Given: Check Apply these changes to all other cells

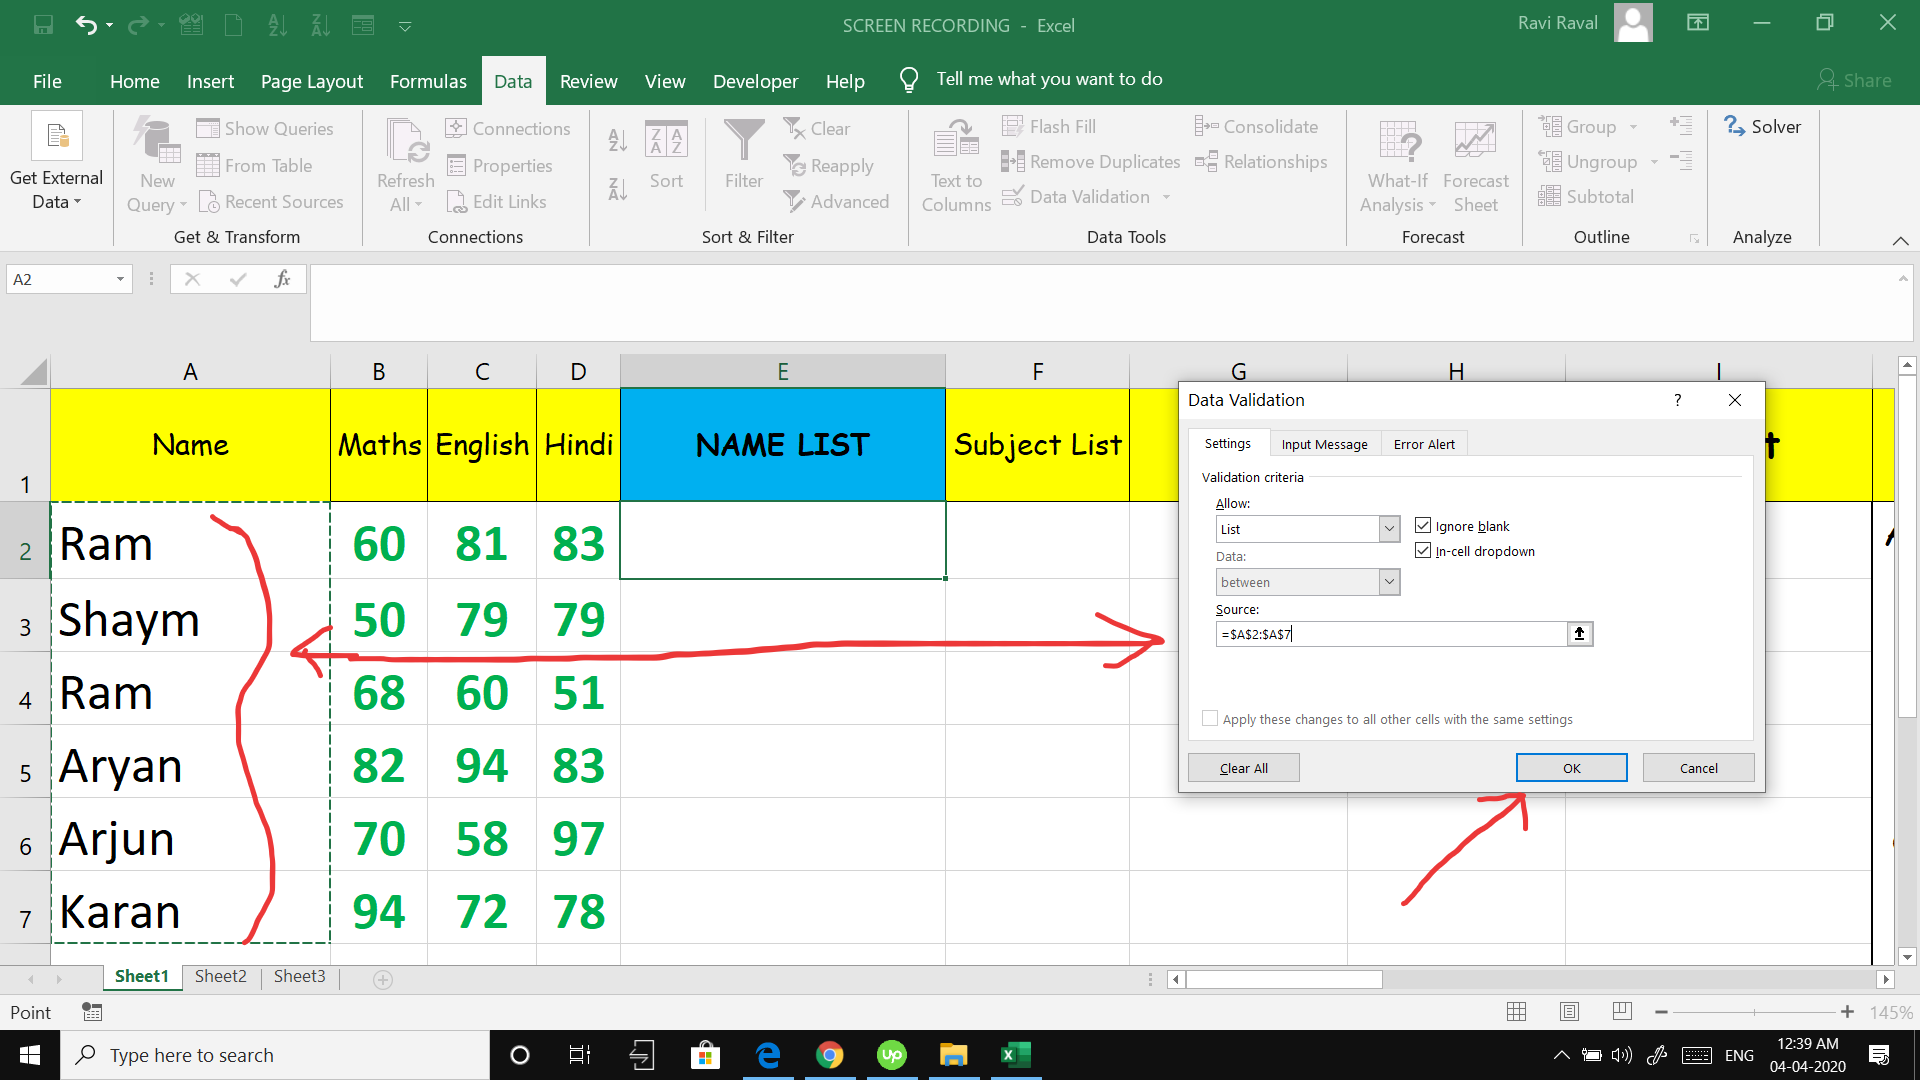Looking at the screenshot, I should (x=1210, y=719).
